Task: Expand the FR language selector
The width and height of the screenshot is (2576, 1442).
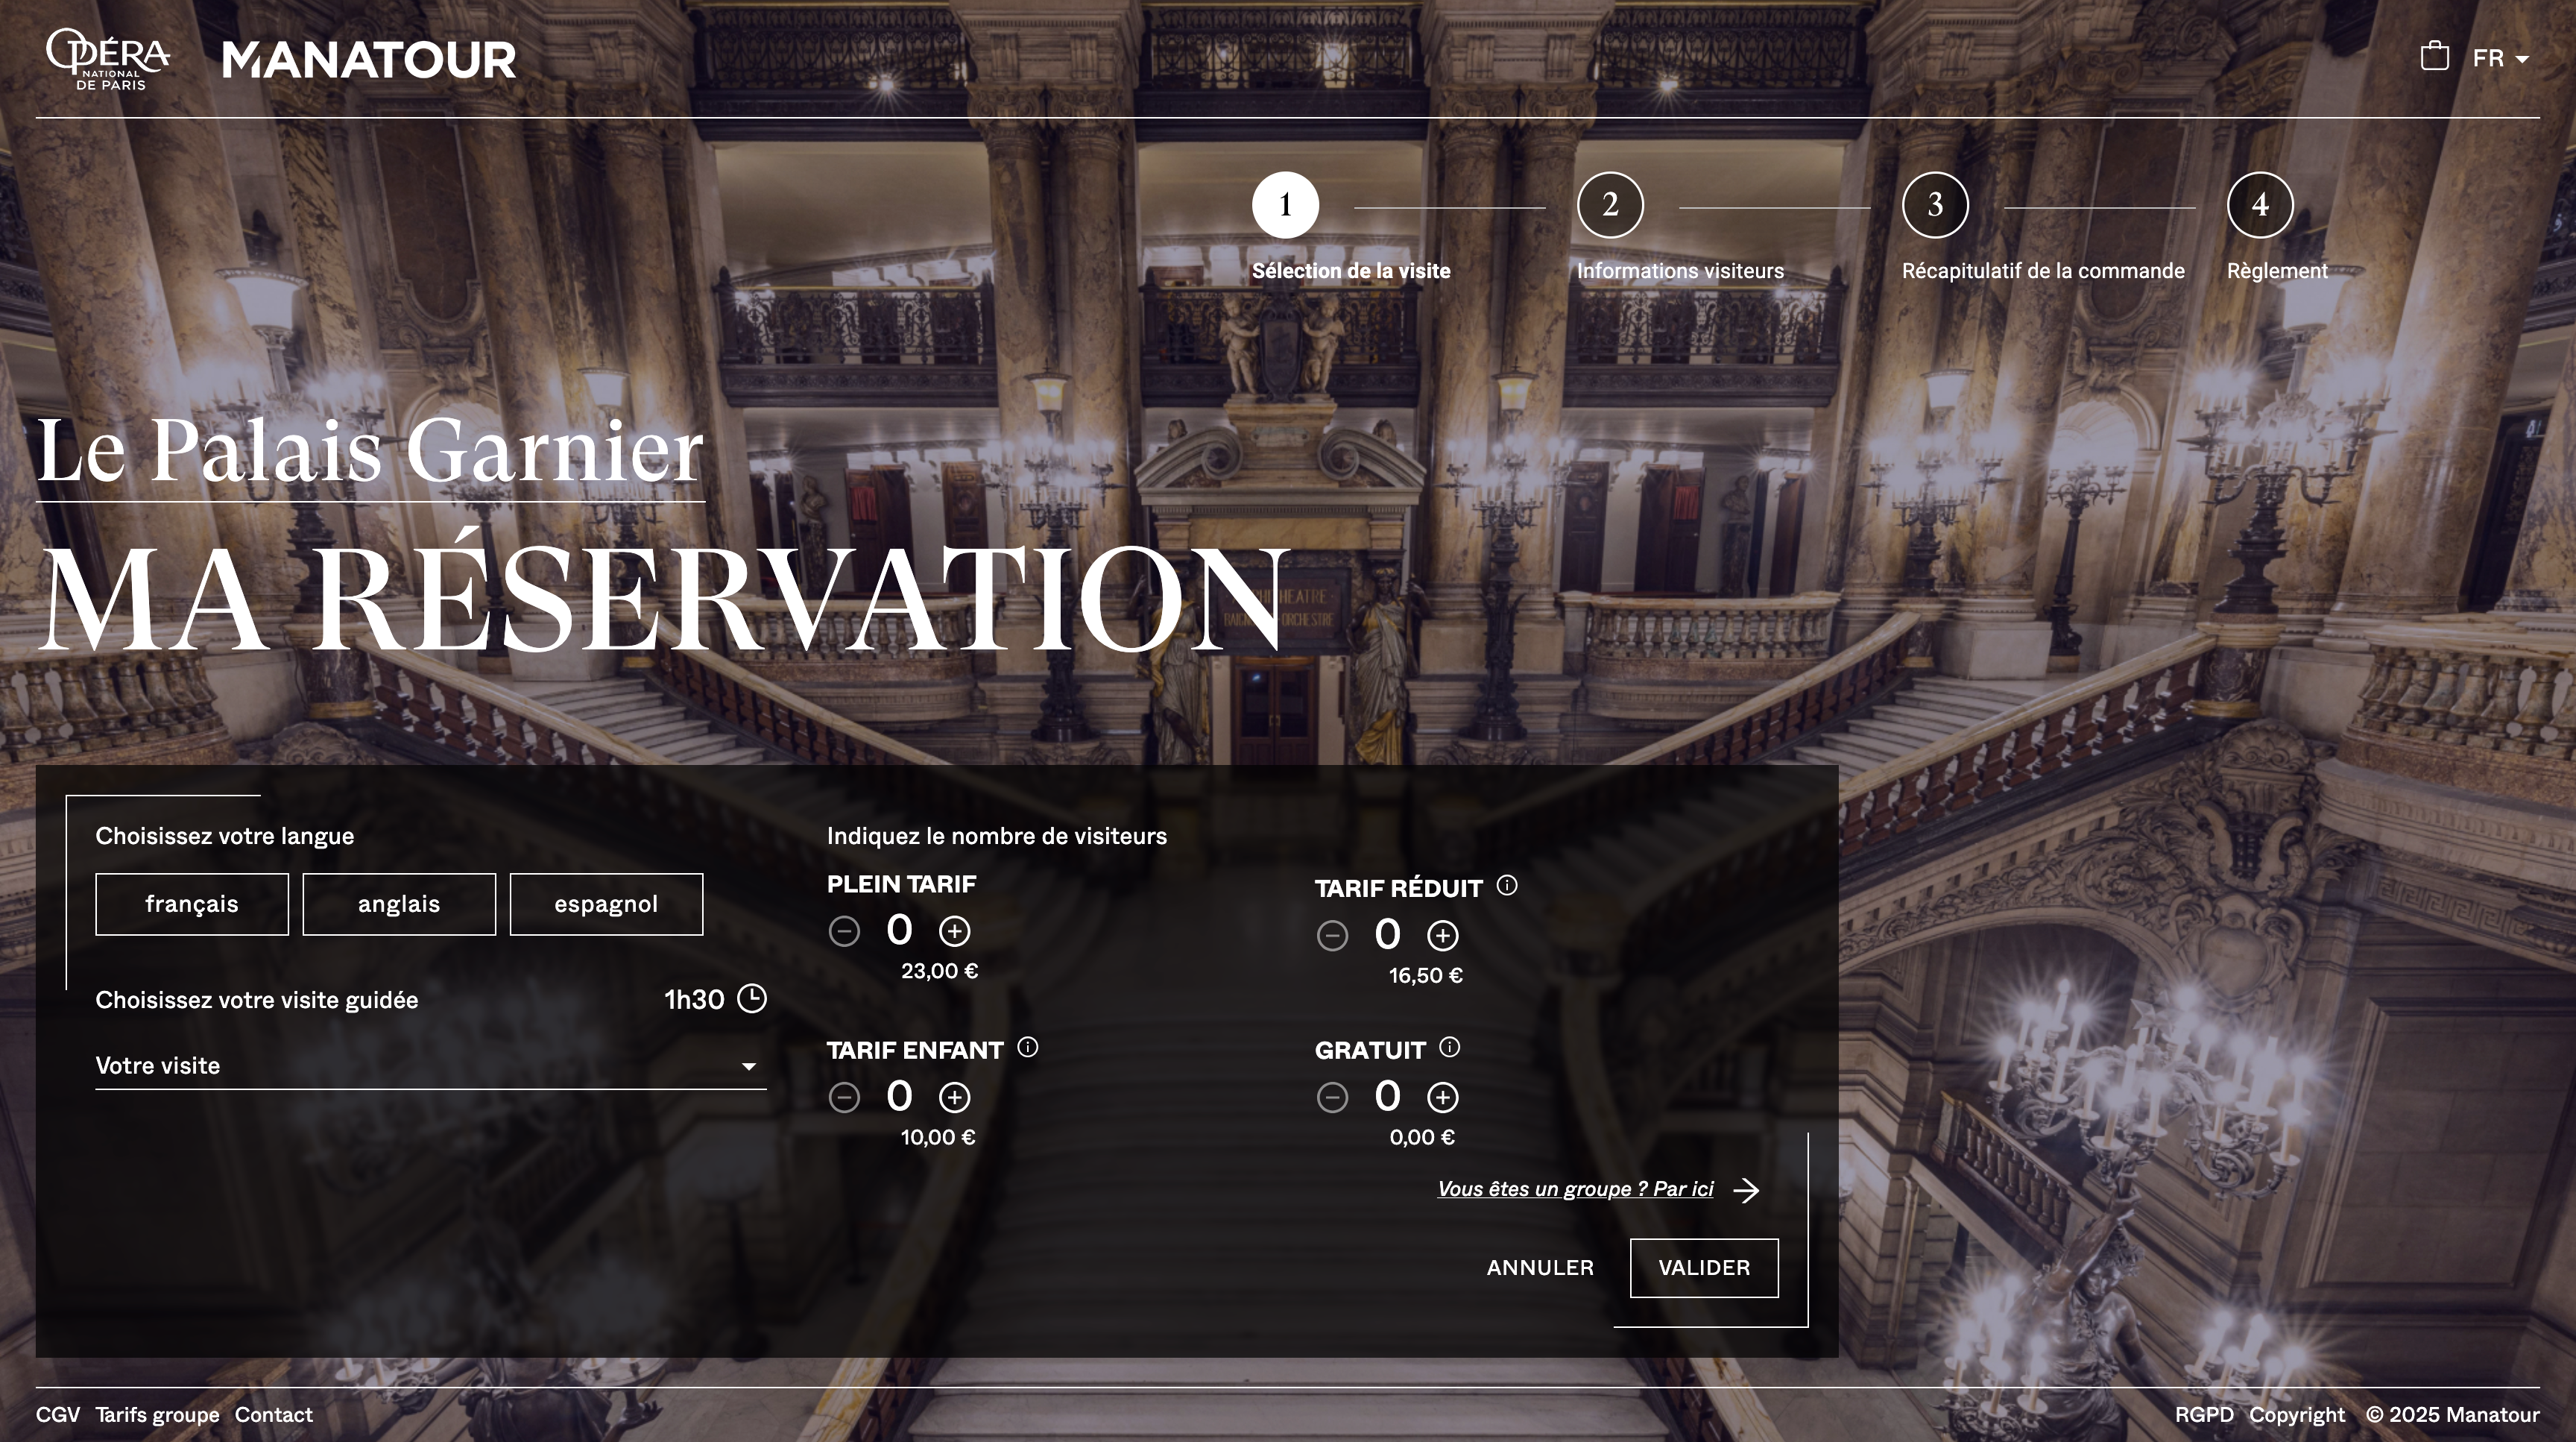Action: pos(2500,58)
